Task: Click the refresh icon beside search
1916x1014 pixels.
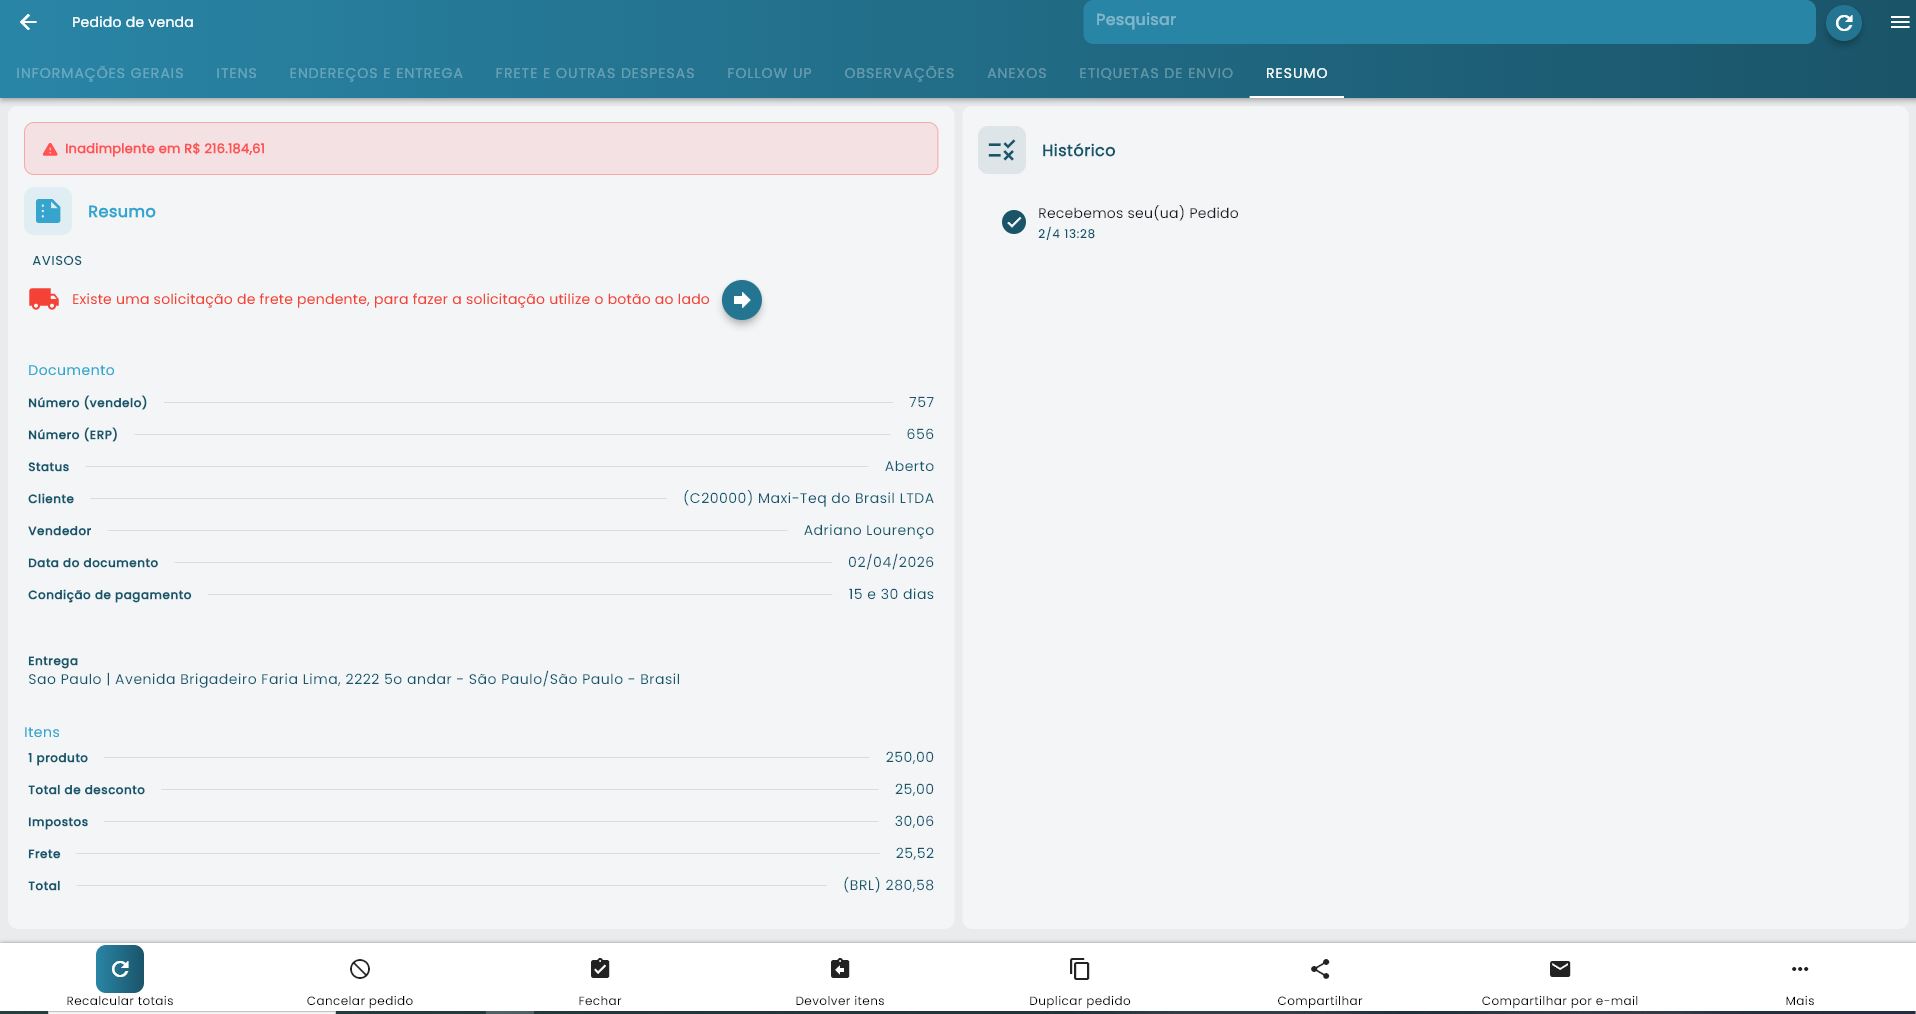Action: (1843, 22)
